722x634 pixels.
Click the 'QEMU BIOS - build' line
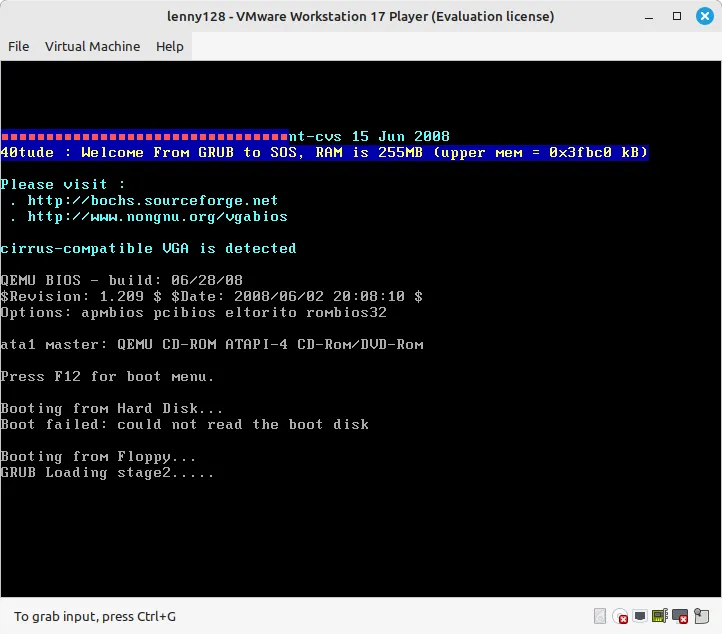[122, 280]
